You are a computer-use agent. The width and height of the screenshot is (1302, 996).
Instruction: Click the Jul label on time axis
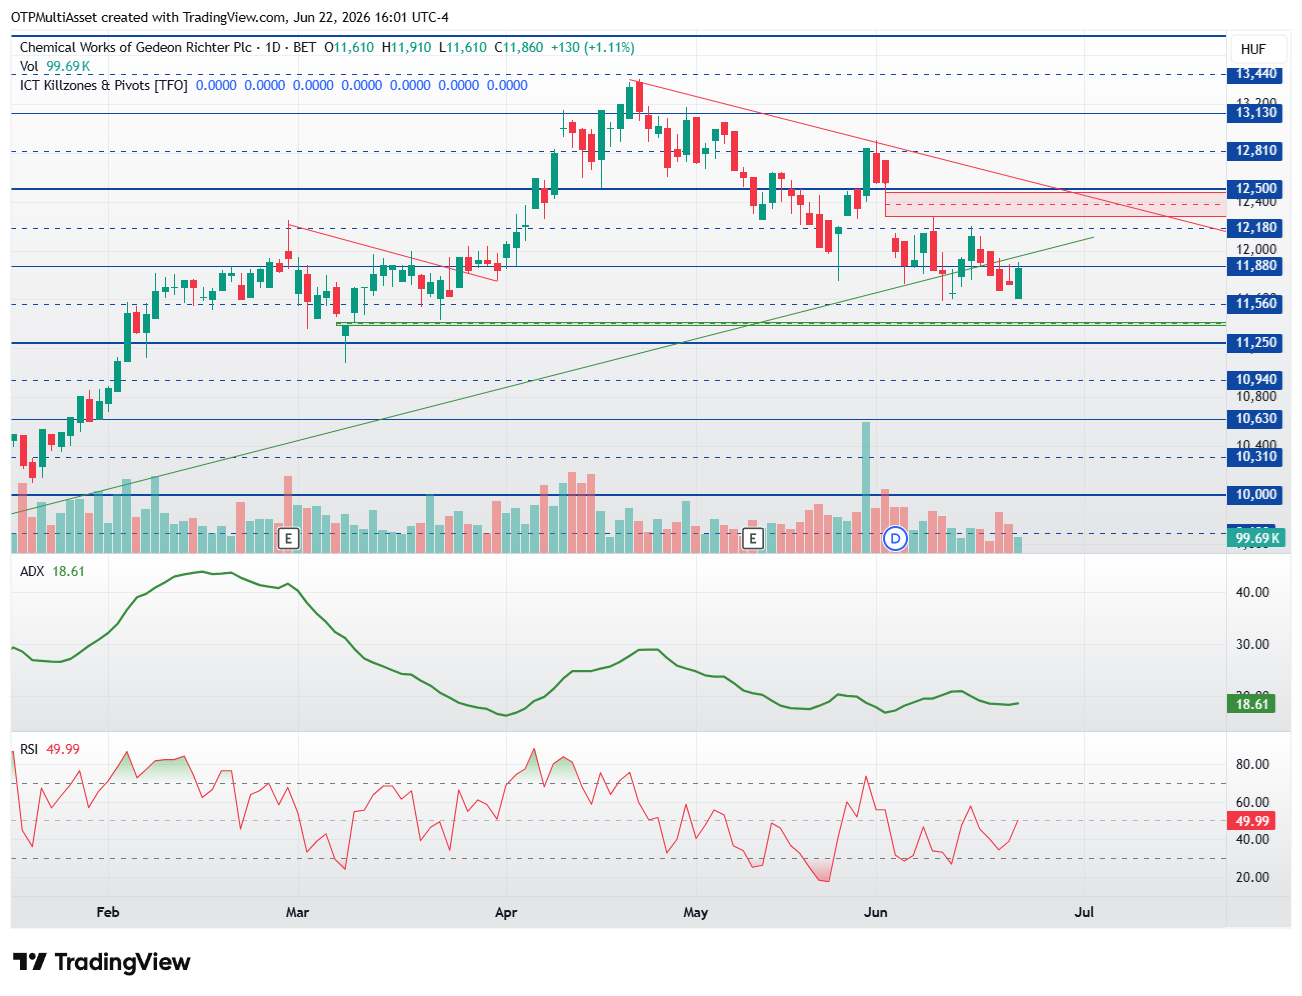coord(1084,912)
